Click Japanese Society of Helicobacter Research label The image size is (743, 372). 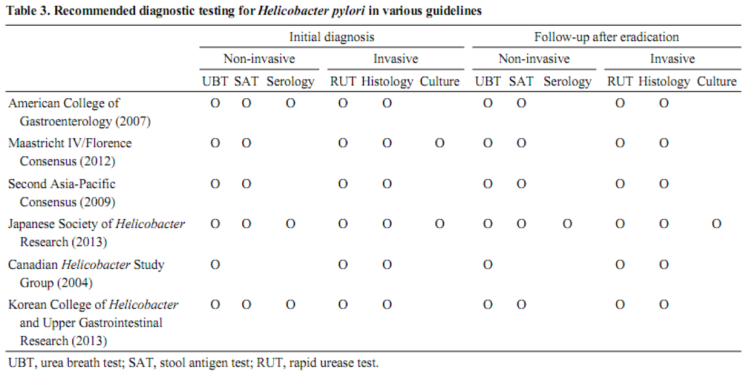pyautogui.click(x=96, y=233)
